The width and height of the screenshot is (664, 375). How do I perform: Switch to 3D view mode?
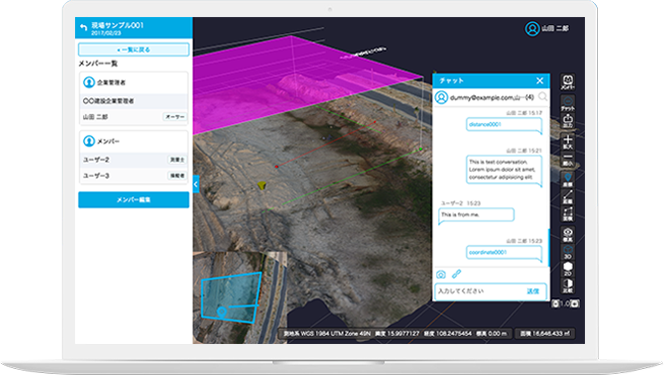pyautogui.click(x=567, y=252)
